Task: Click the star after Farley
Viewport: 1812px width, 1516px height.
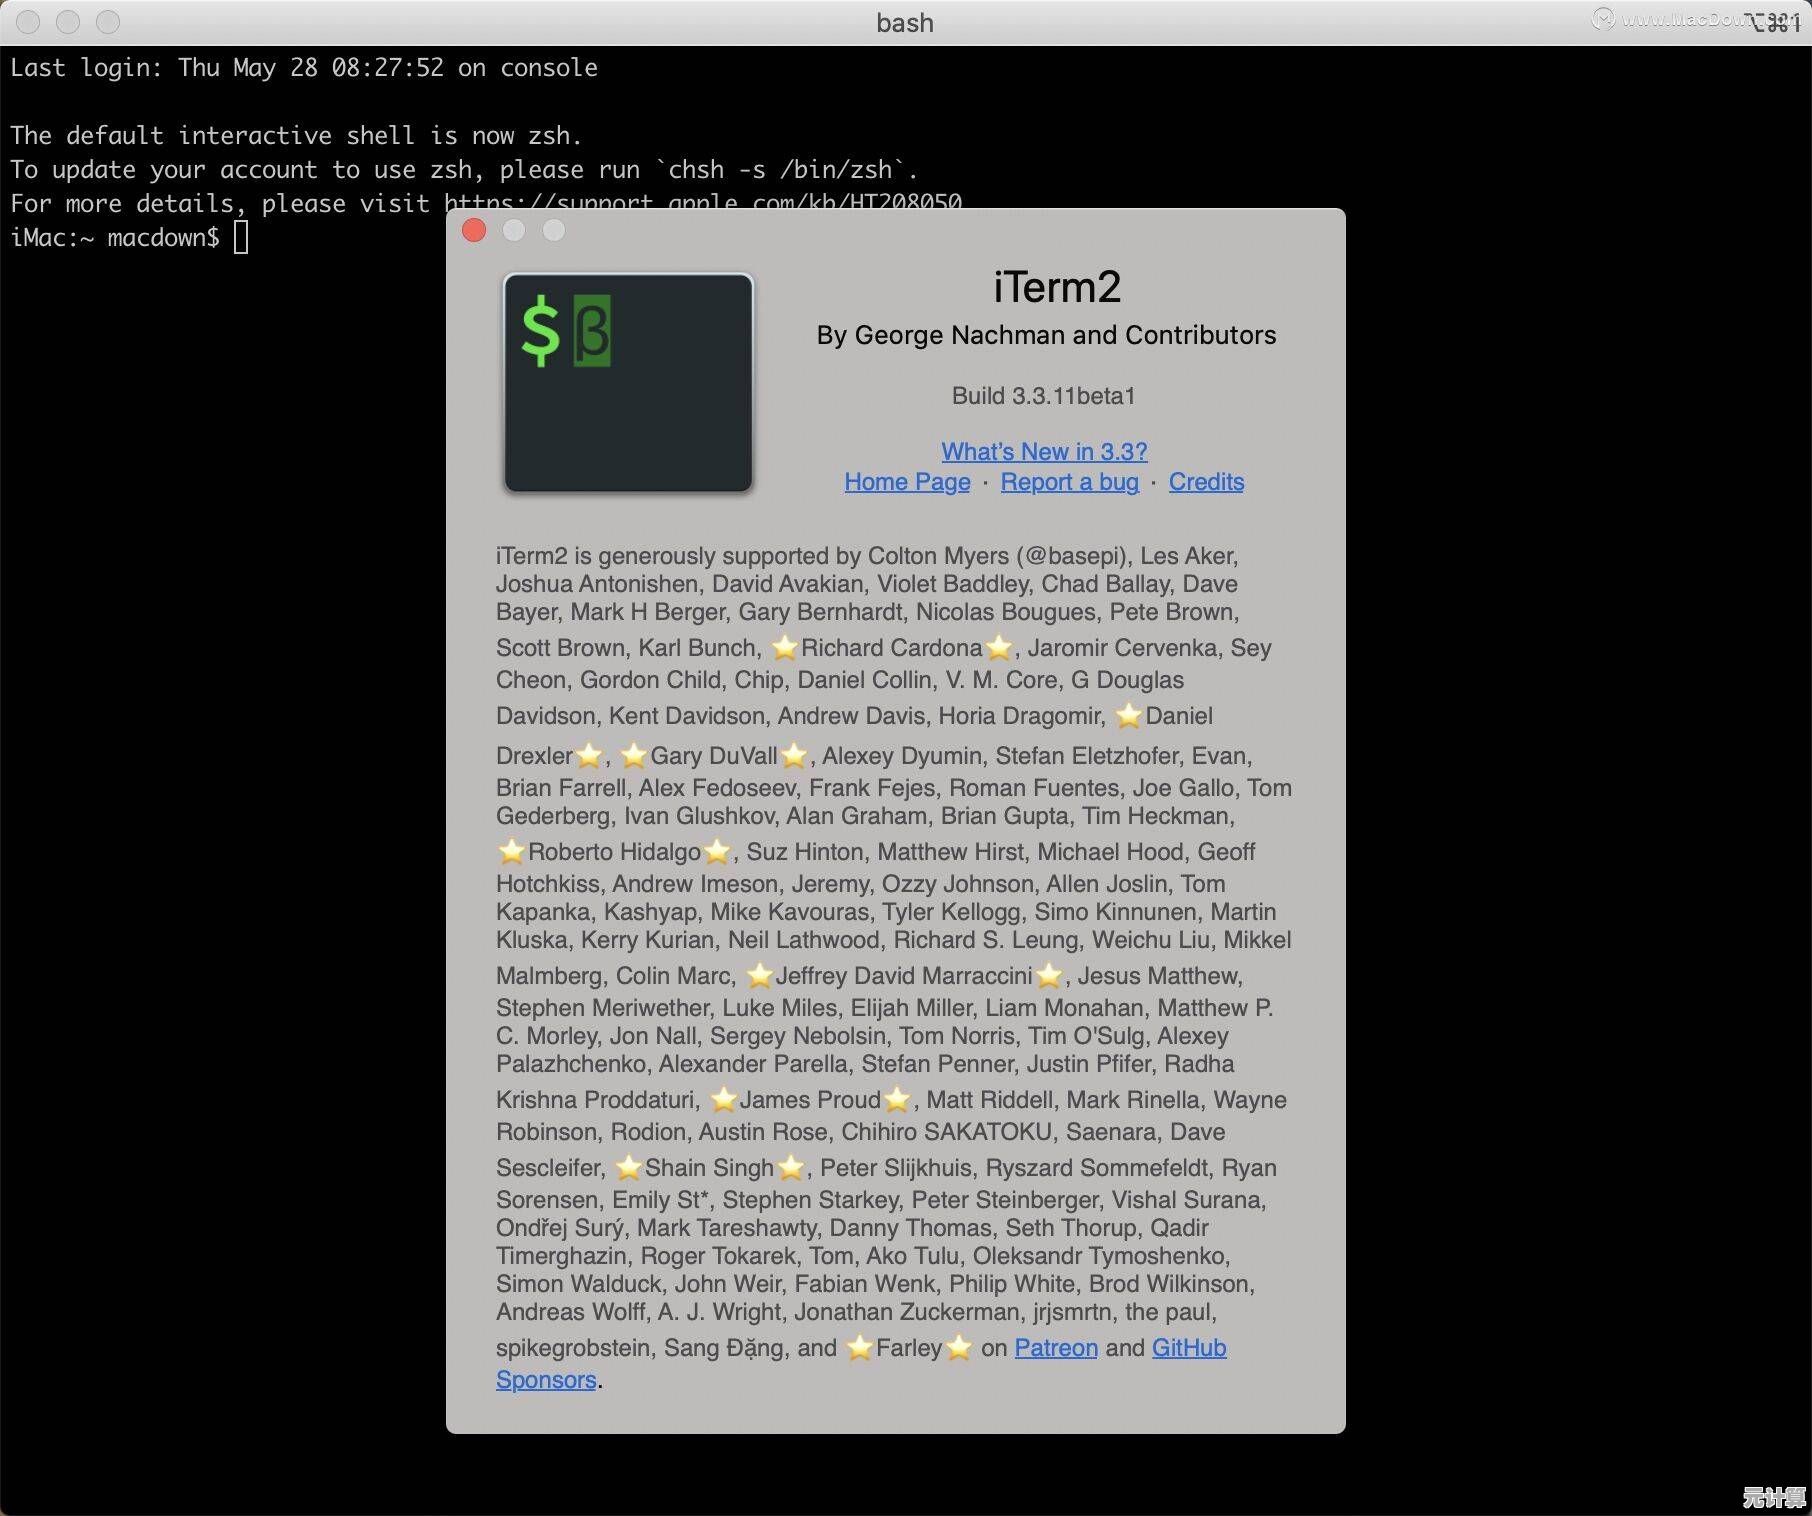Action: [958, 1348]
